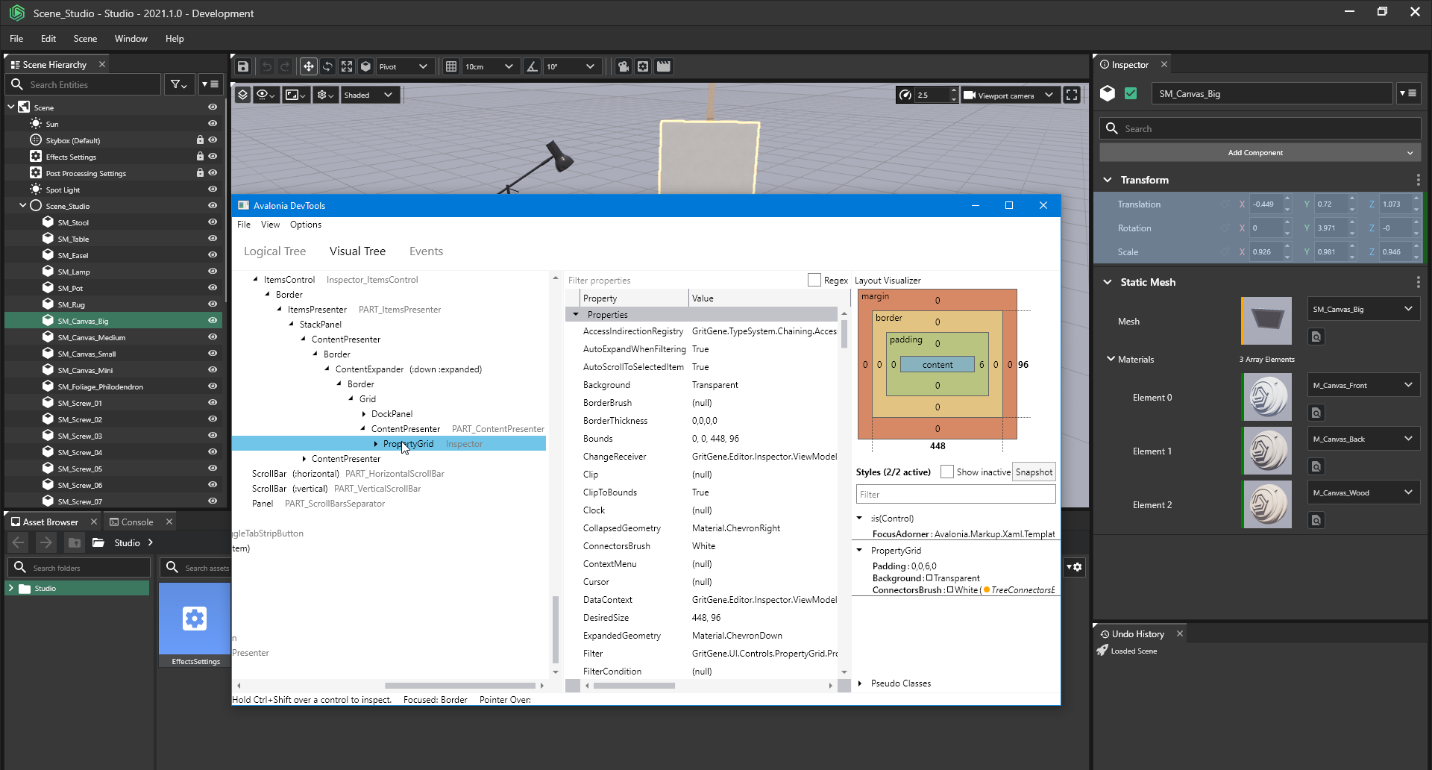Image resolution: width=1432 pixels, height=770 pixels.
Task: Click the SM_Canvas_Big mesh thumbnail
Action: [x=1266, y=321]
